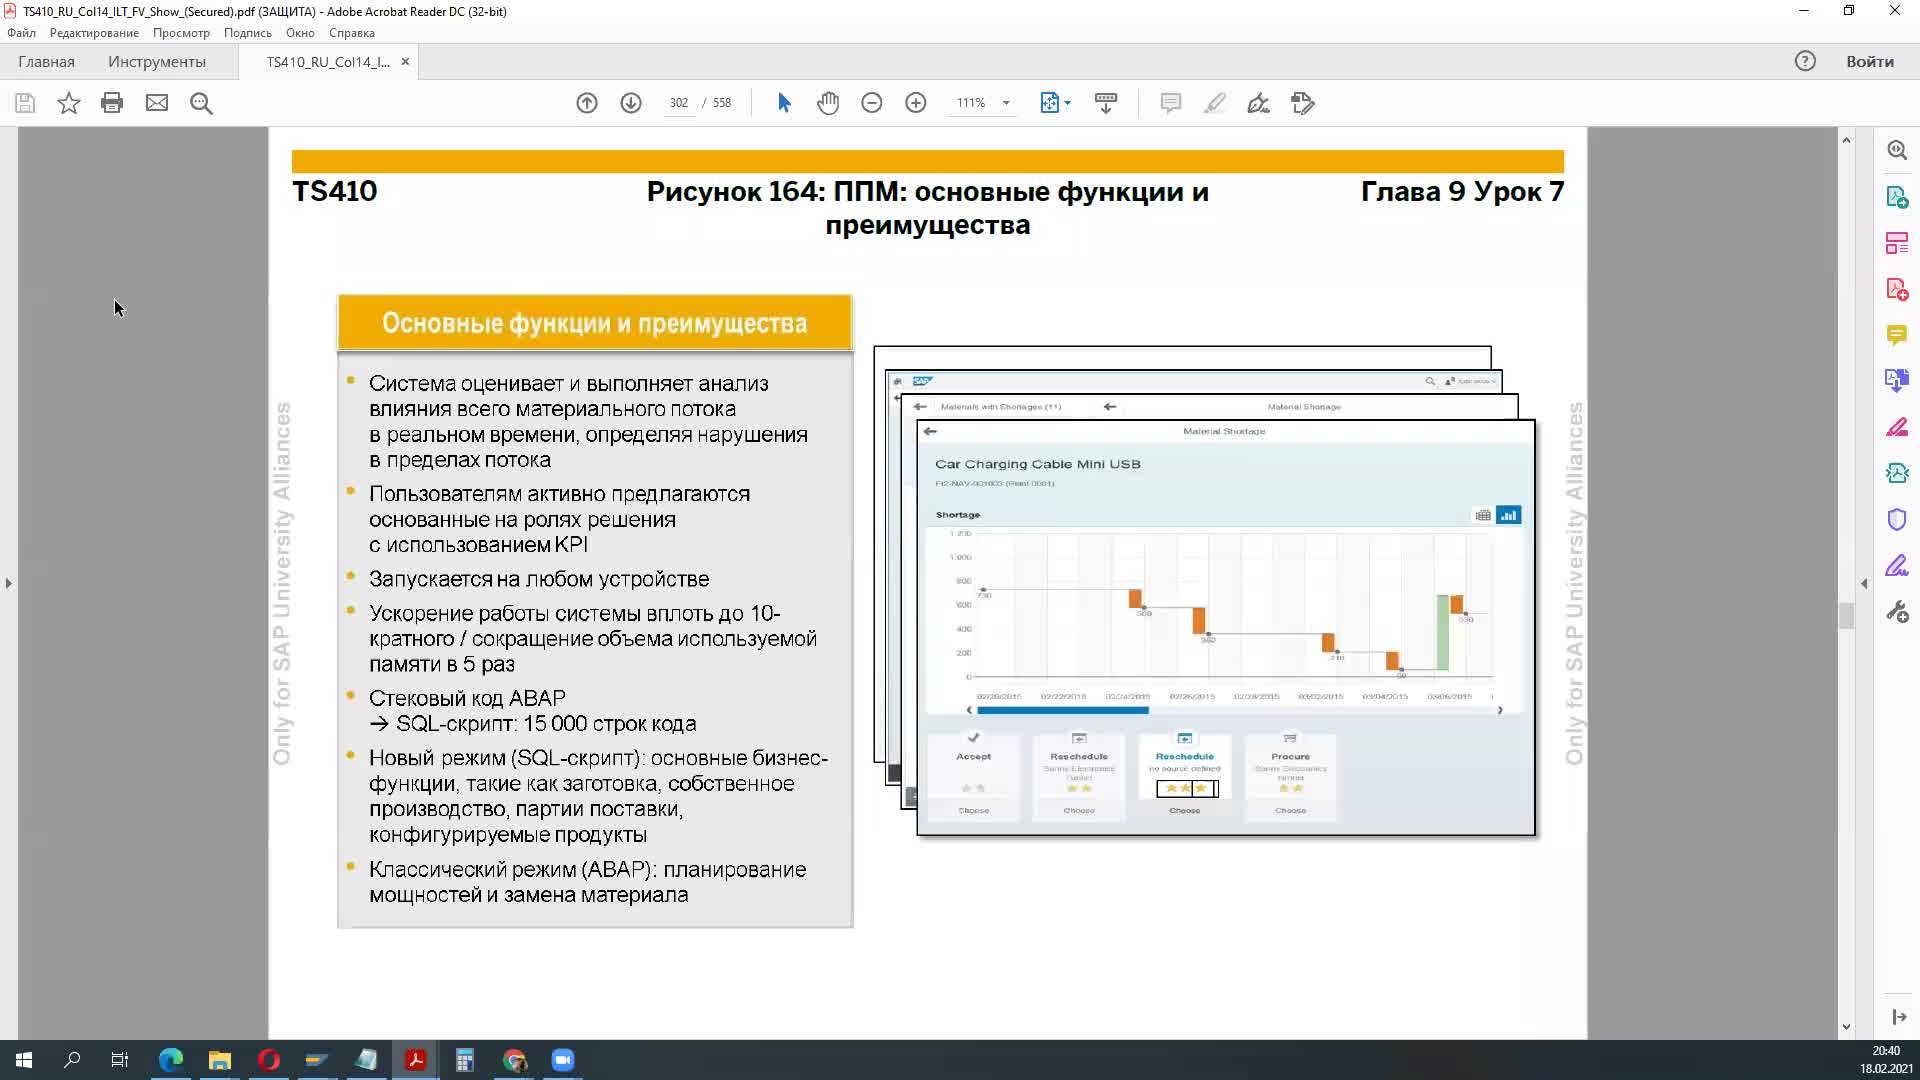This screenshot has width=1920, height=1080.
Task: Open the Find text magnifier icon
Action: click(201, 103)
